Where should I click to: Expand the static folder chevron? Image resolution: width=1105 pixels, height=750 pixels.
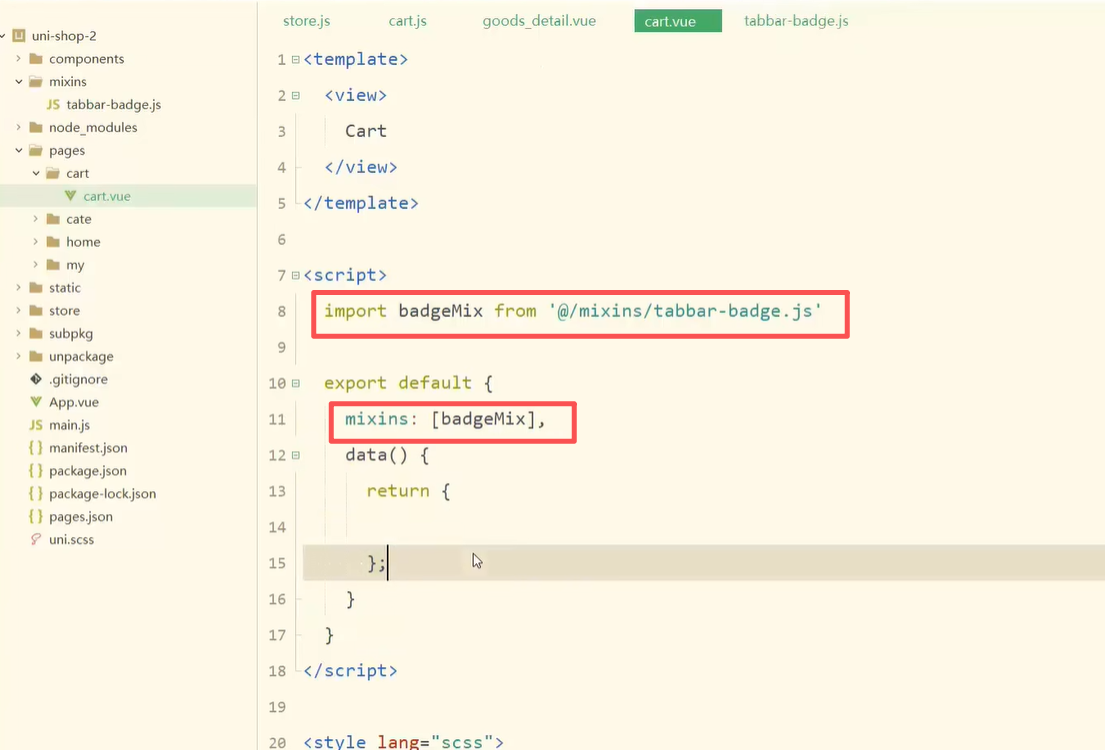tap(19, 288)
